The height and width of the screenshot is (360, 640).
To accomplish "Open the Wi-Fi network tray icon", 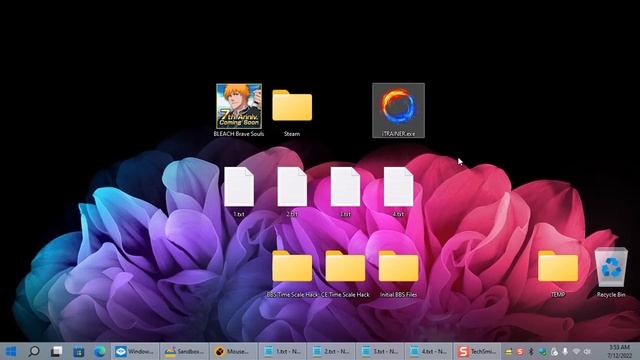I will [x=576, y=351].
